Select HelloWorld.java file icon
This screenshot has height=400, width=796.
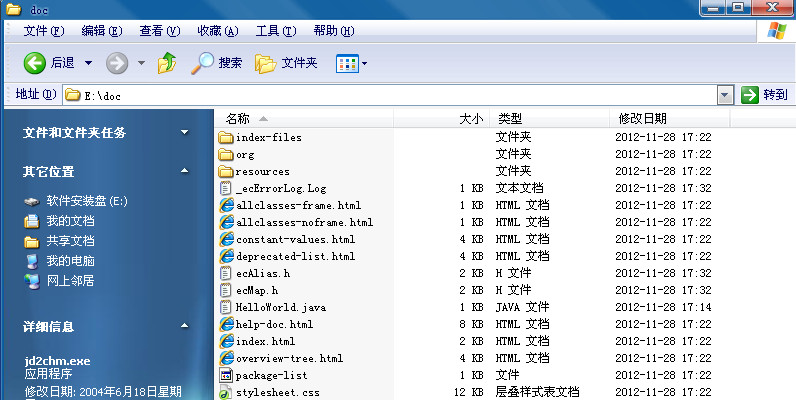coord(225,308)
